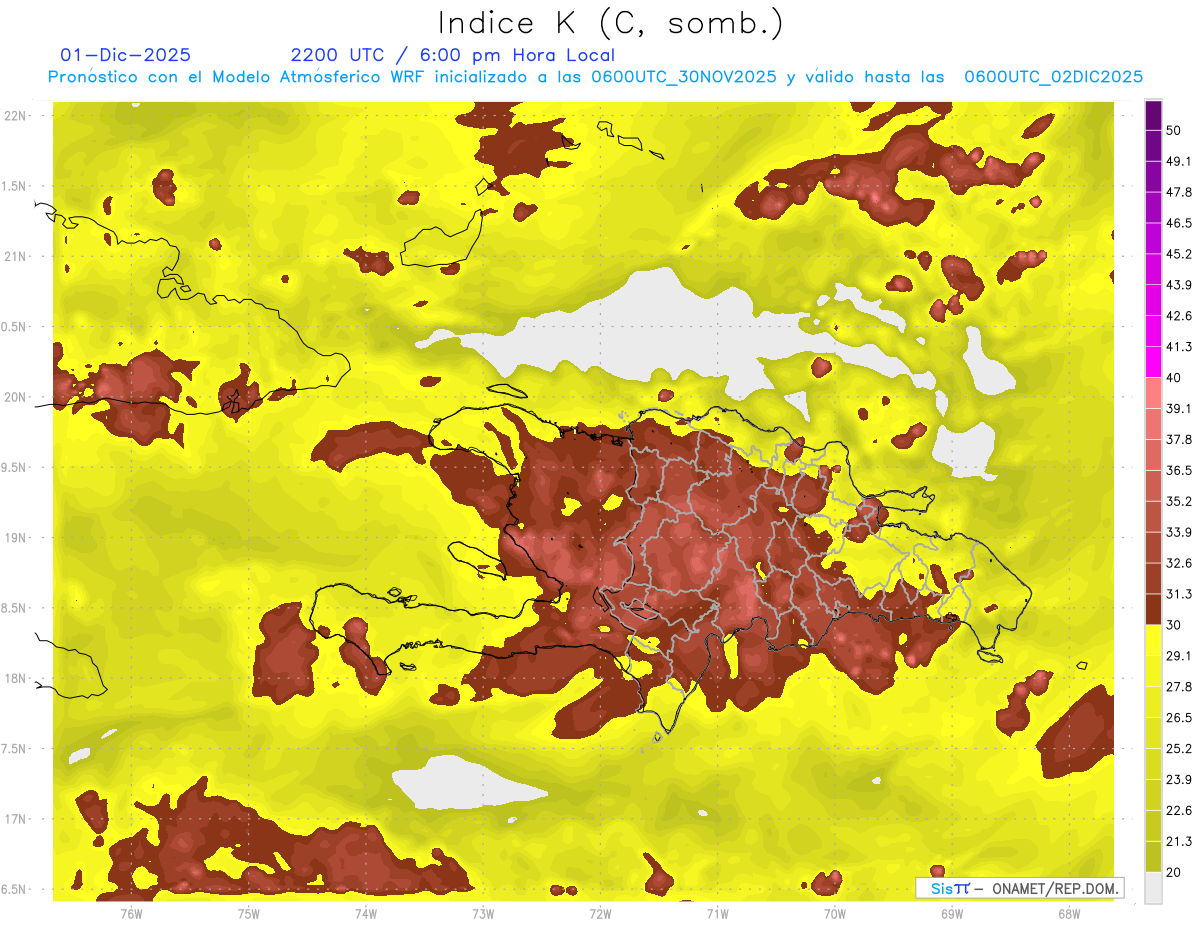Click the 7.5N latitude label
The width and height of the screenshot is (1200, 927).
pyautogui.click(x=15, y=749)
